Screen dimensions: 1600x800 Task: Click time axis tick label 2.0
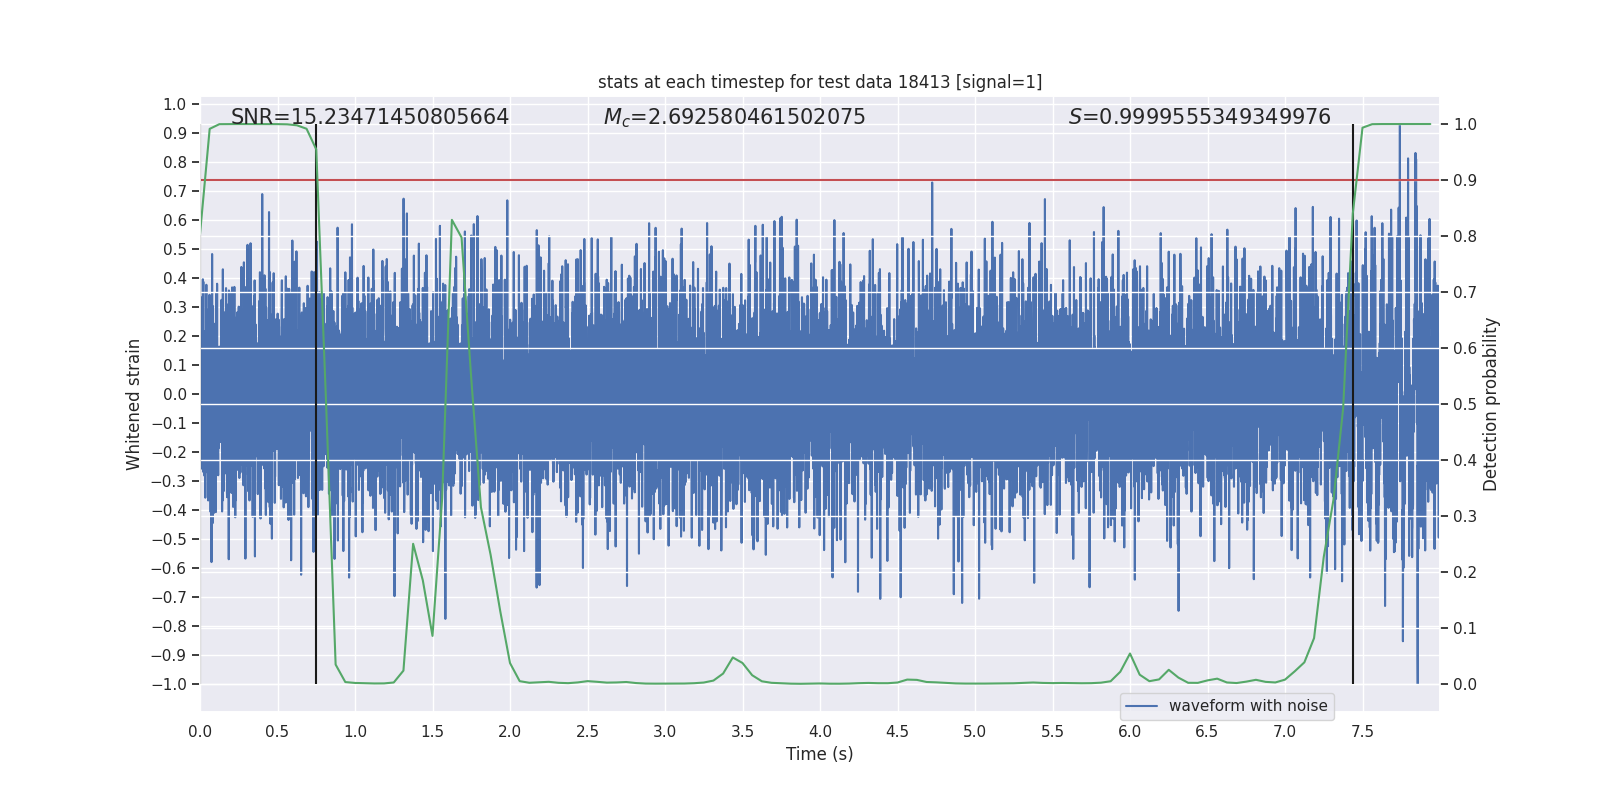[x=510, y=731]
